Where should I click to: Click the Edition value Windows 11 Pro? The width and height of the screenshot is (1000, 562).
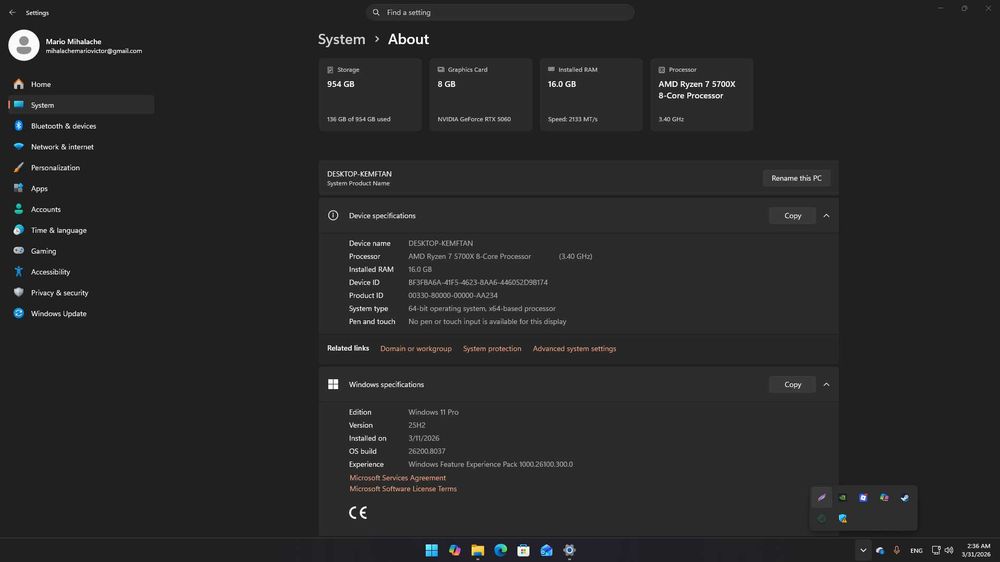(x=433, y=412)
